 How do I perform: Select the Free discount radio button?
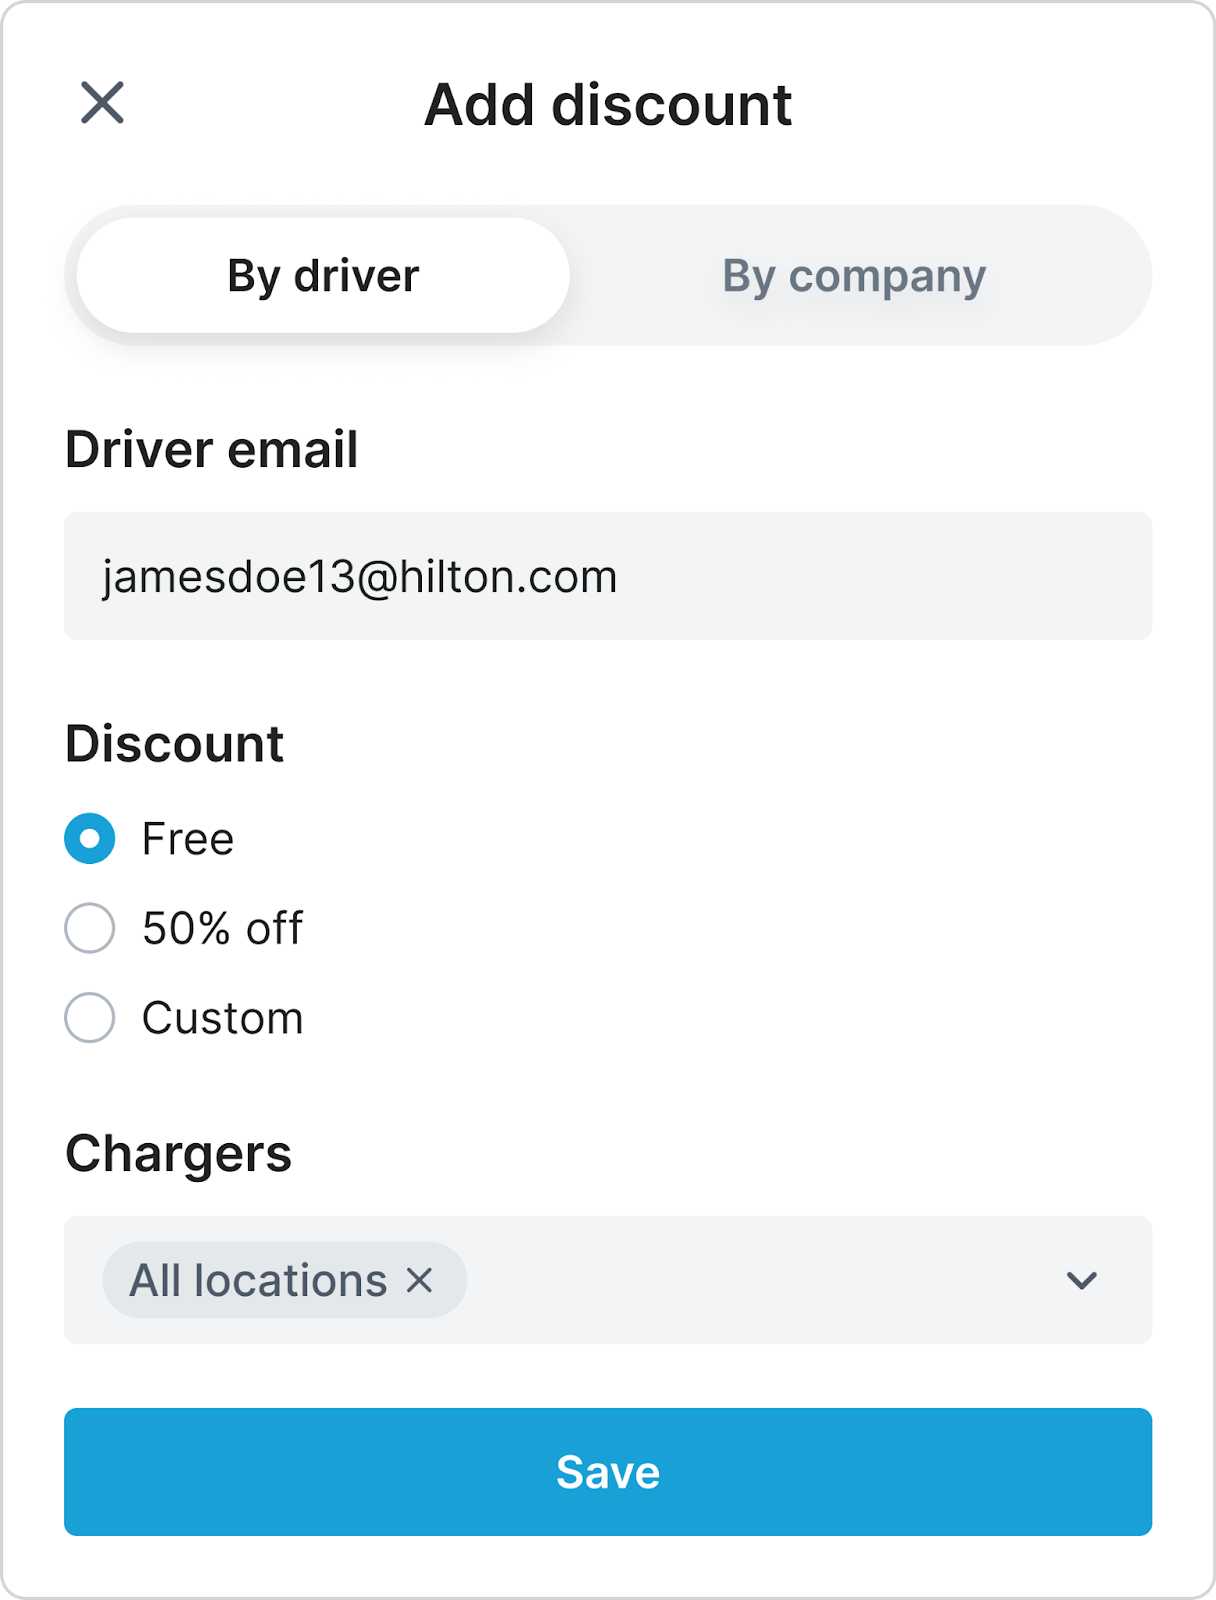coord(90,838)
